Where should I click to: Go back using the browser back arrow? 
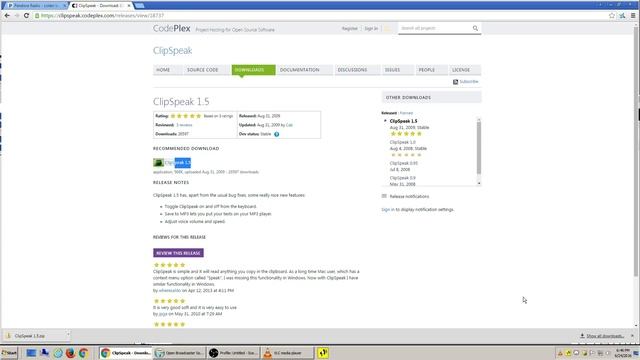[7, 16]
